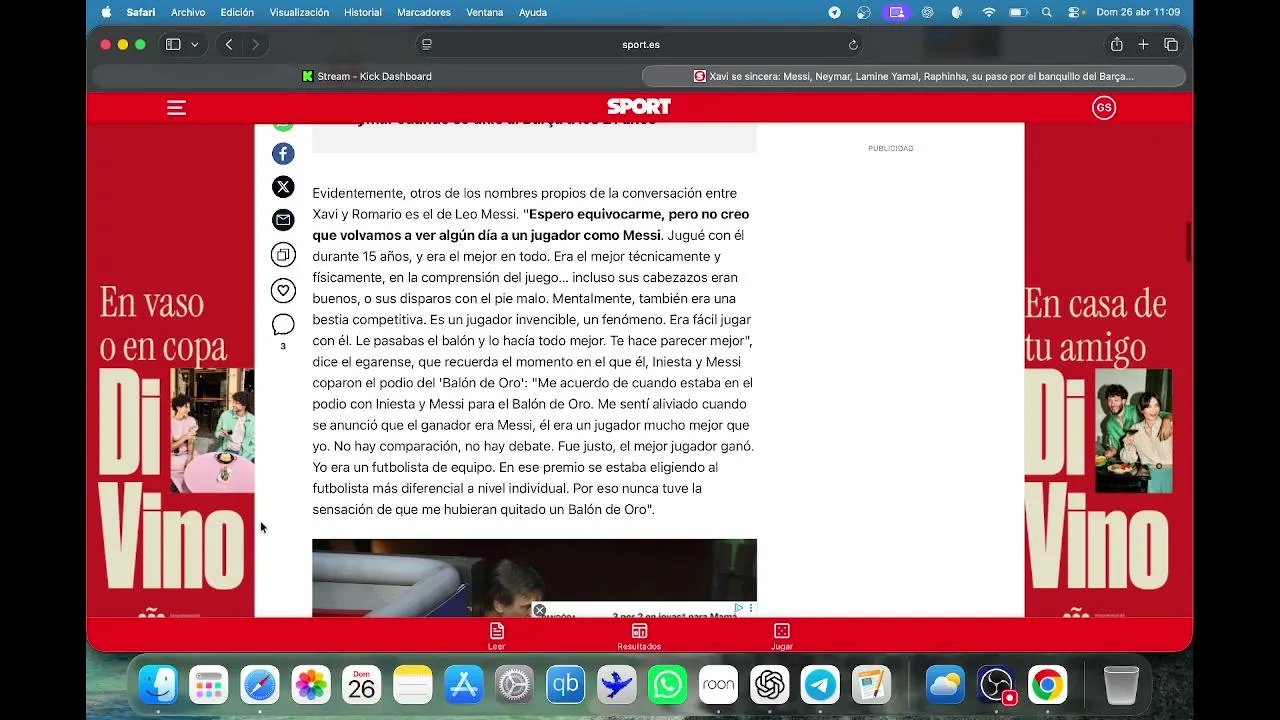Image resolution: width=1280 pixels, height=720 pixels.
Task: Toggle Safari sidebar button
Action: point(173,44)
